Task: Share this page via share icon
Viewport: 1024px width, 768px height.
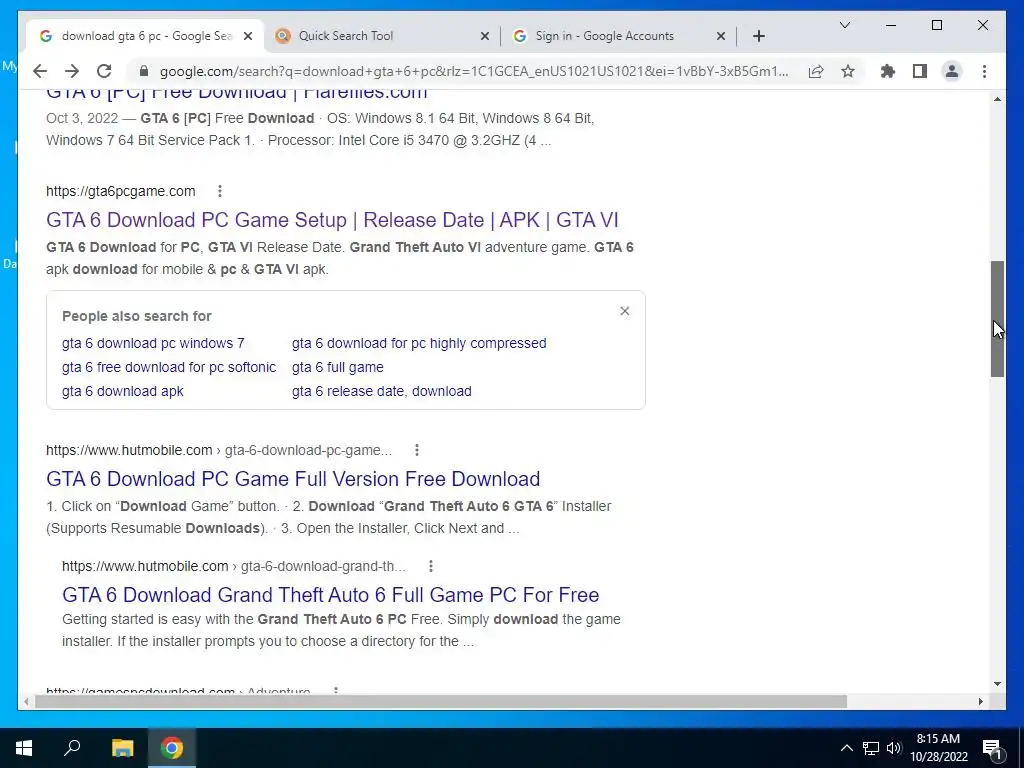Action: tap(816, 71)
